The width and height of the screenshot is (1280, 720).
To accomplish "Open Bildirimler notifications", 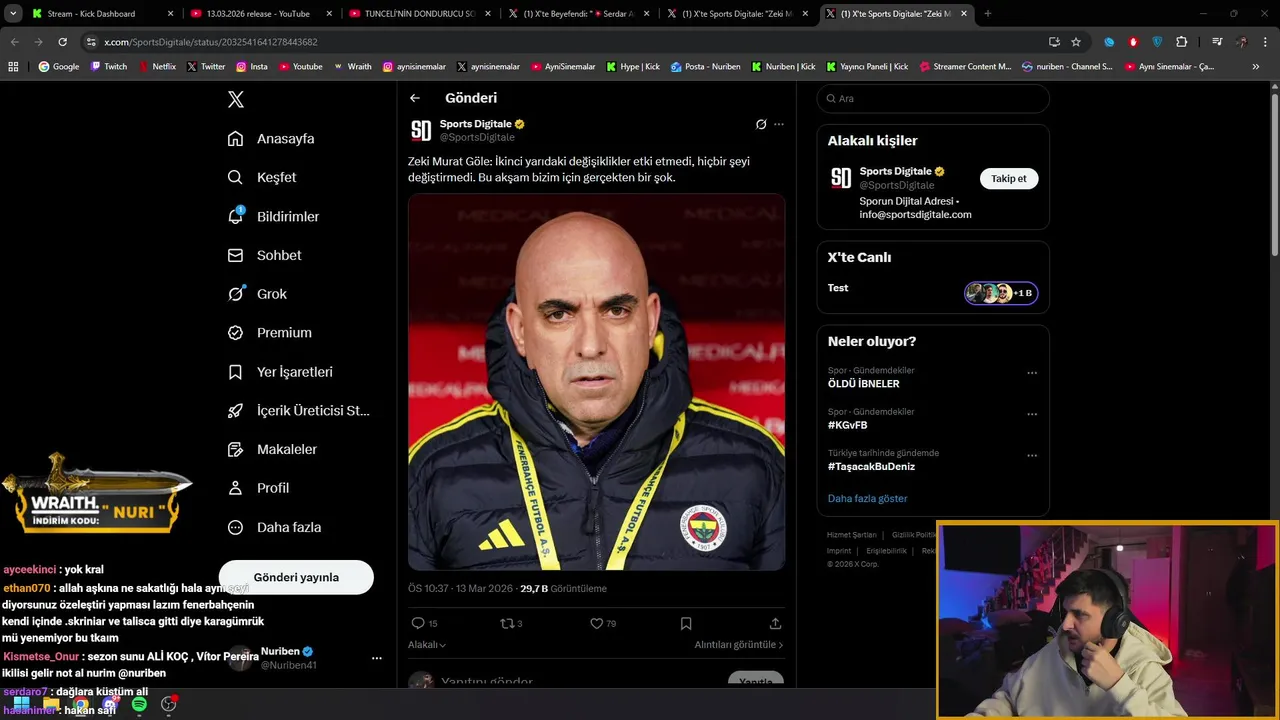I will tap(273, 216).
